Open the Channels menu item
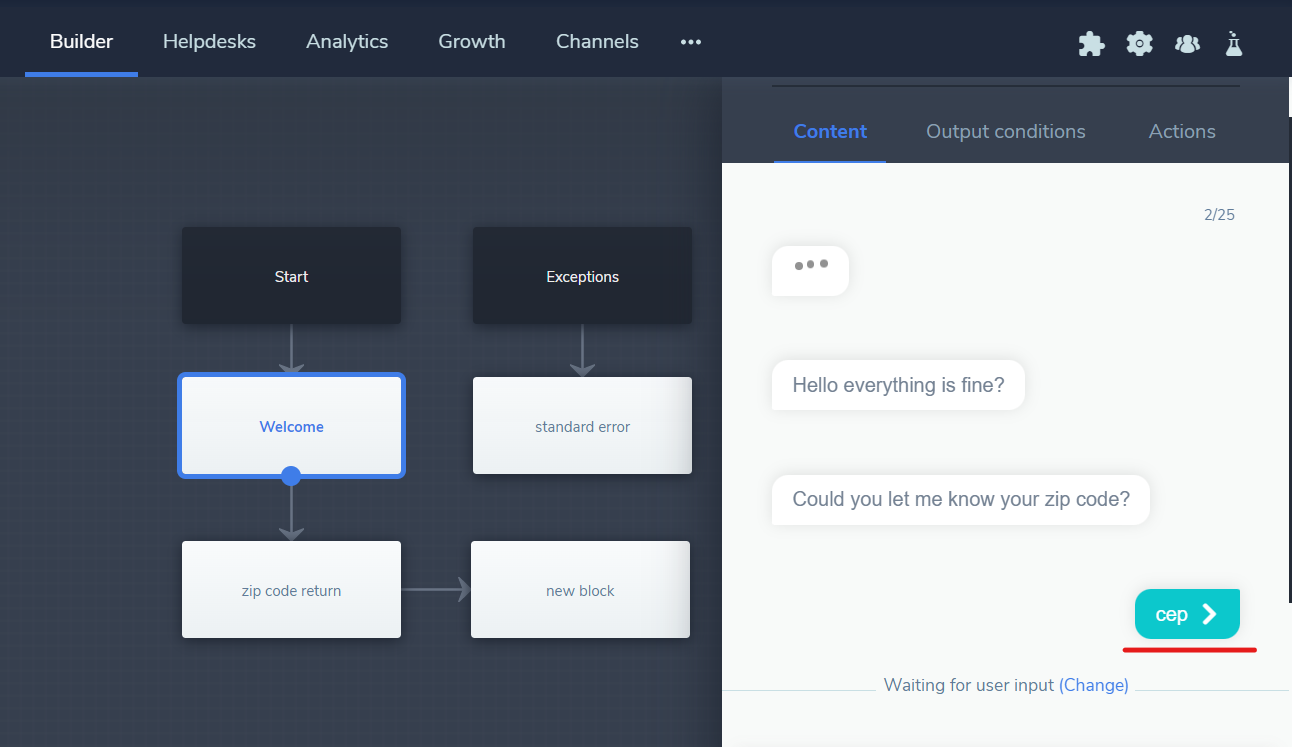The height and width of the screenshot is (747, 1292). [x=597, y=42]
